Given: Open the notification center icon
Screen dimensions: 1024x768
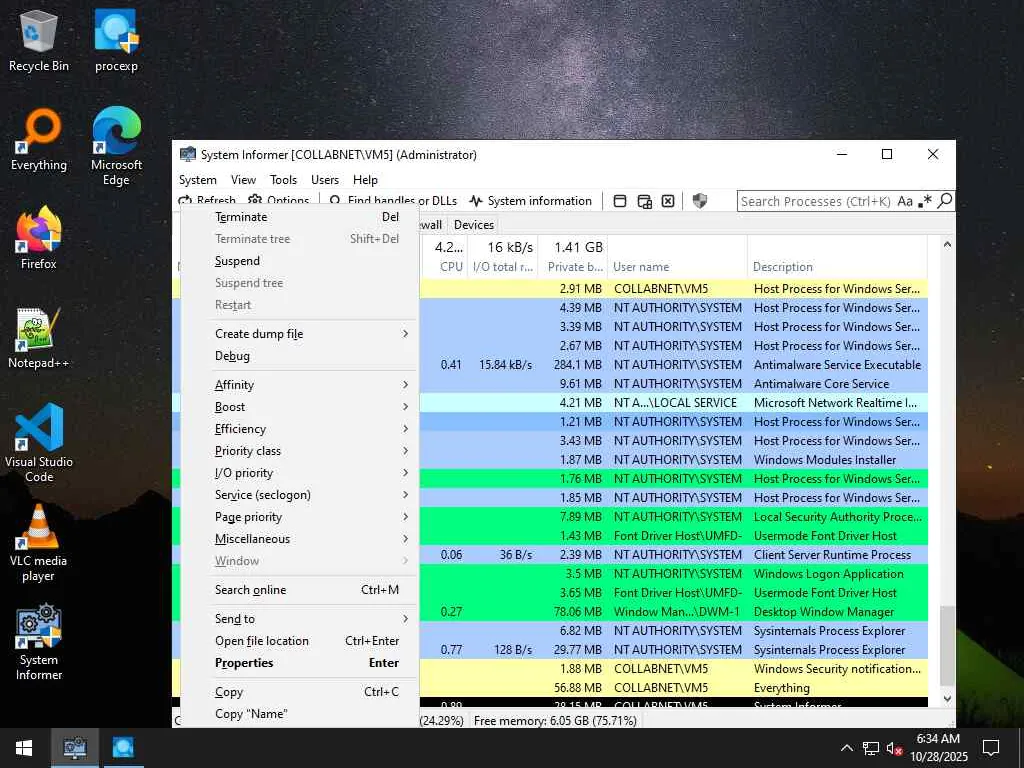Looking at the screenshot, I should pyautogui.click(x=991, y=748).
